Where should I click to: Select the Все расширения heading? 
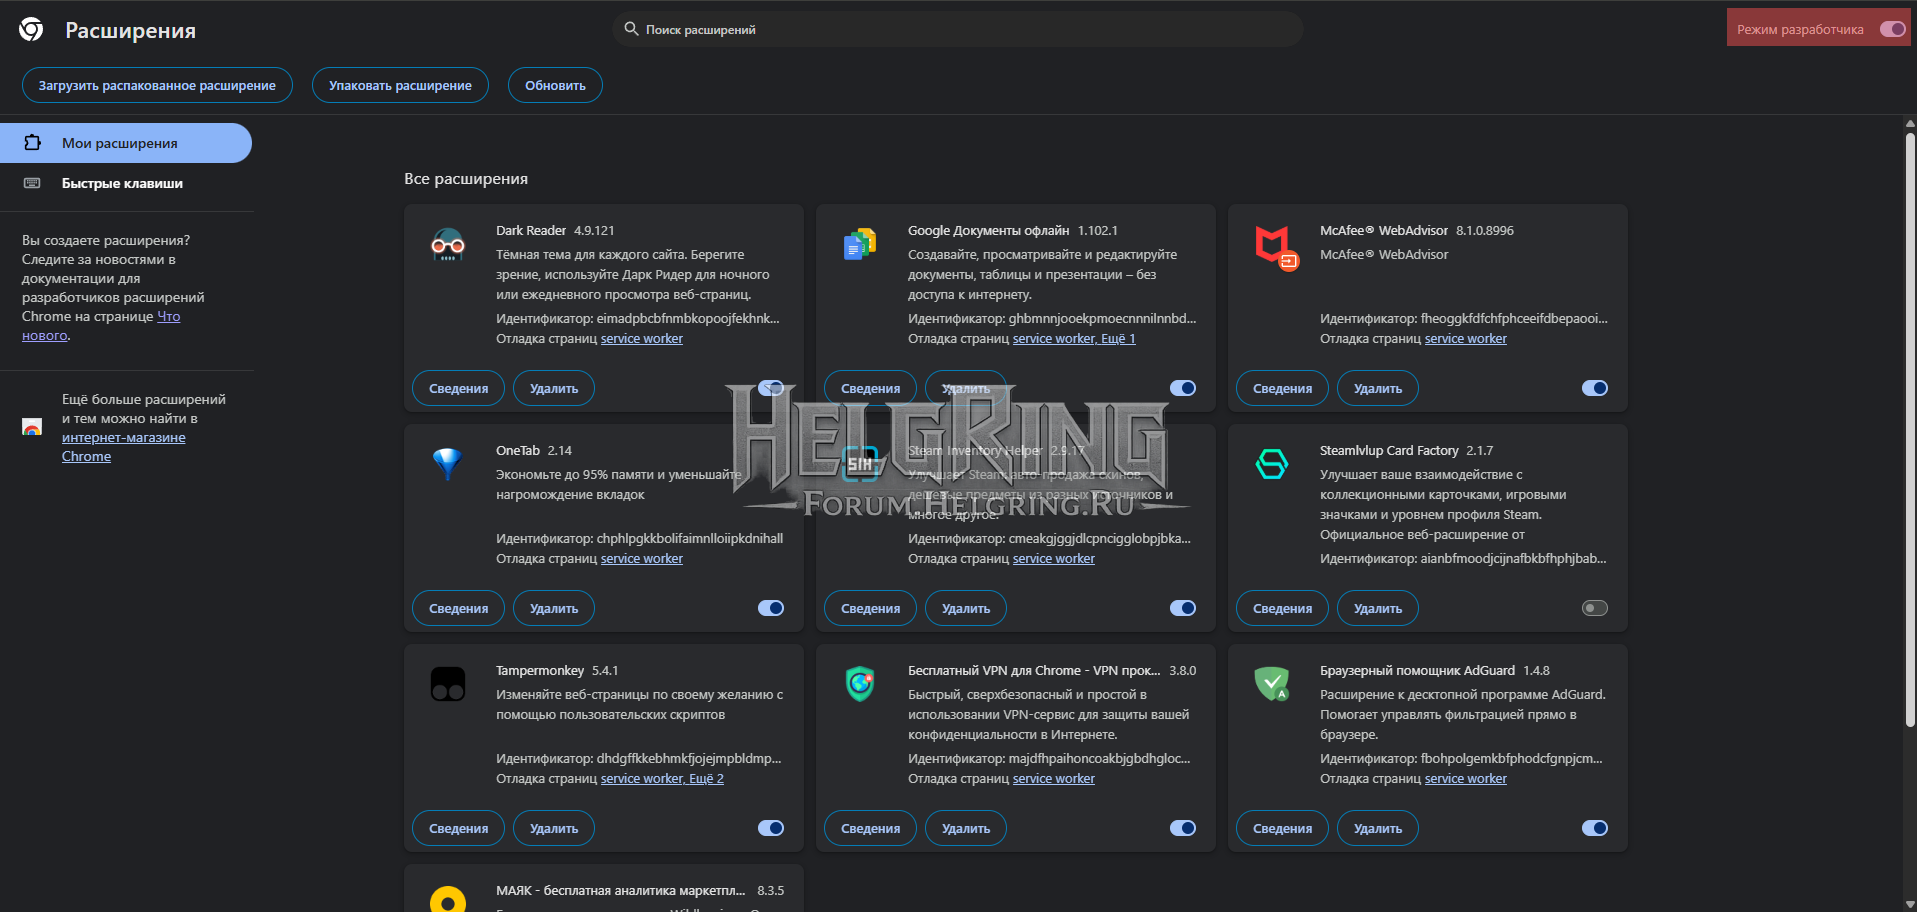click(x=466, y=179)
